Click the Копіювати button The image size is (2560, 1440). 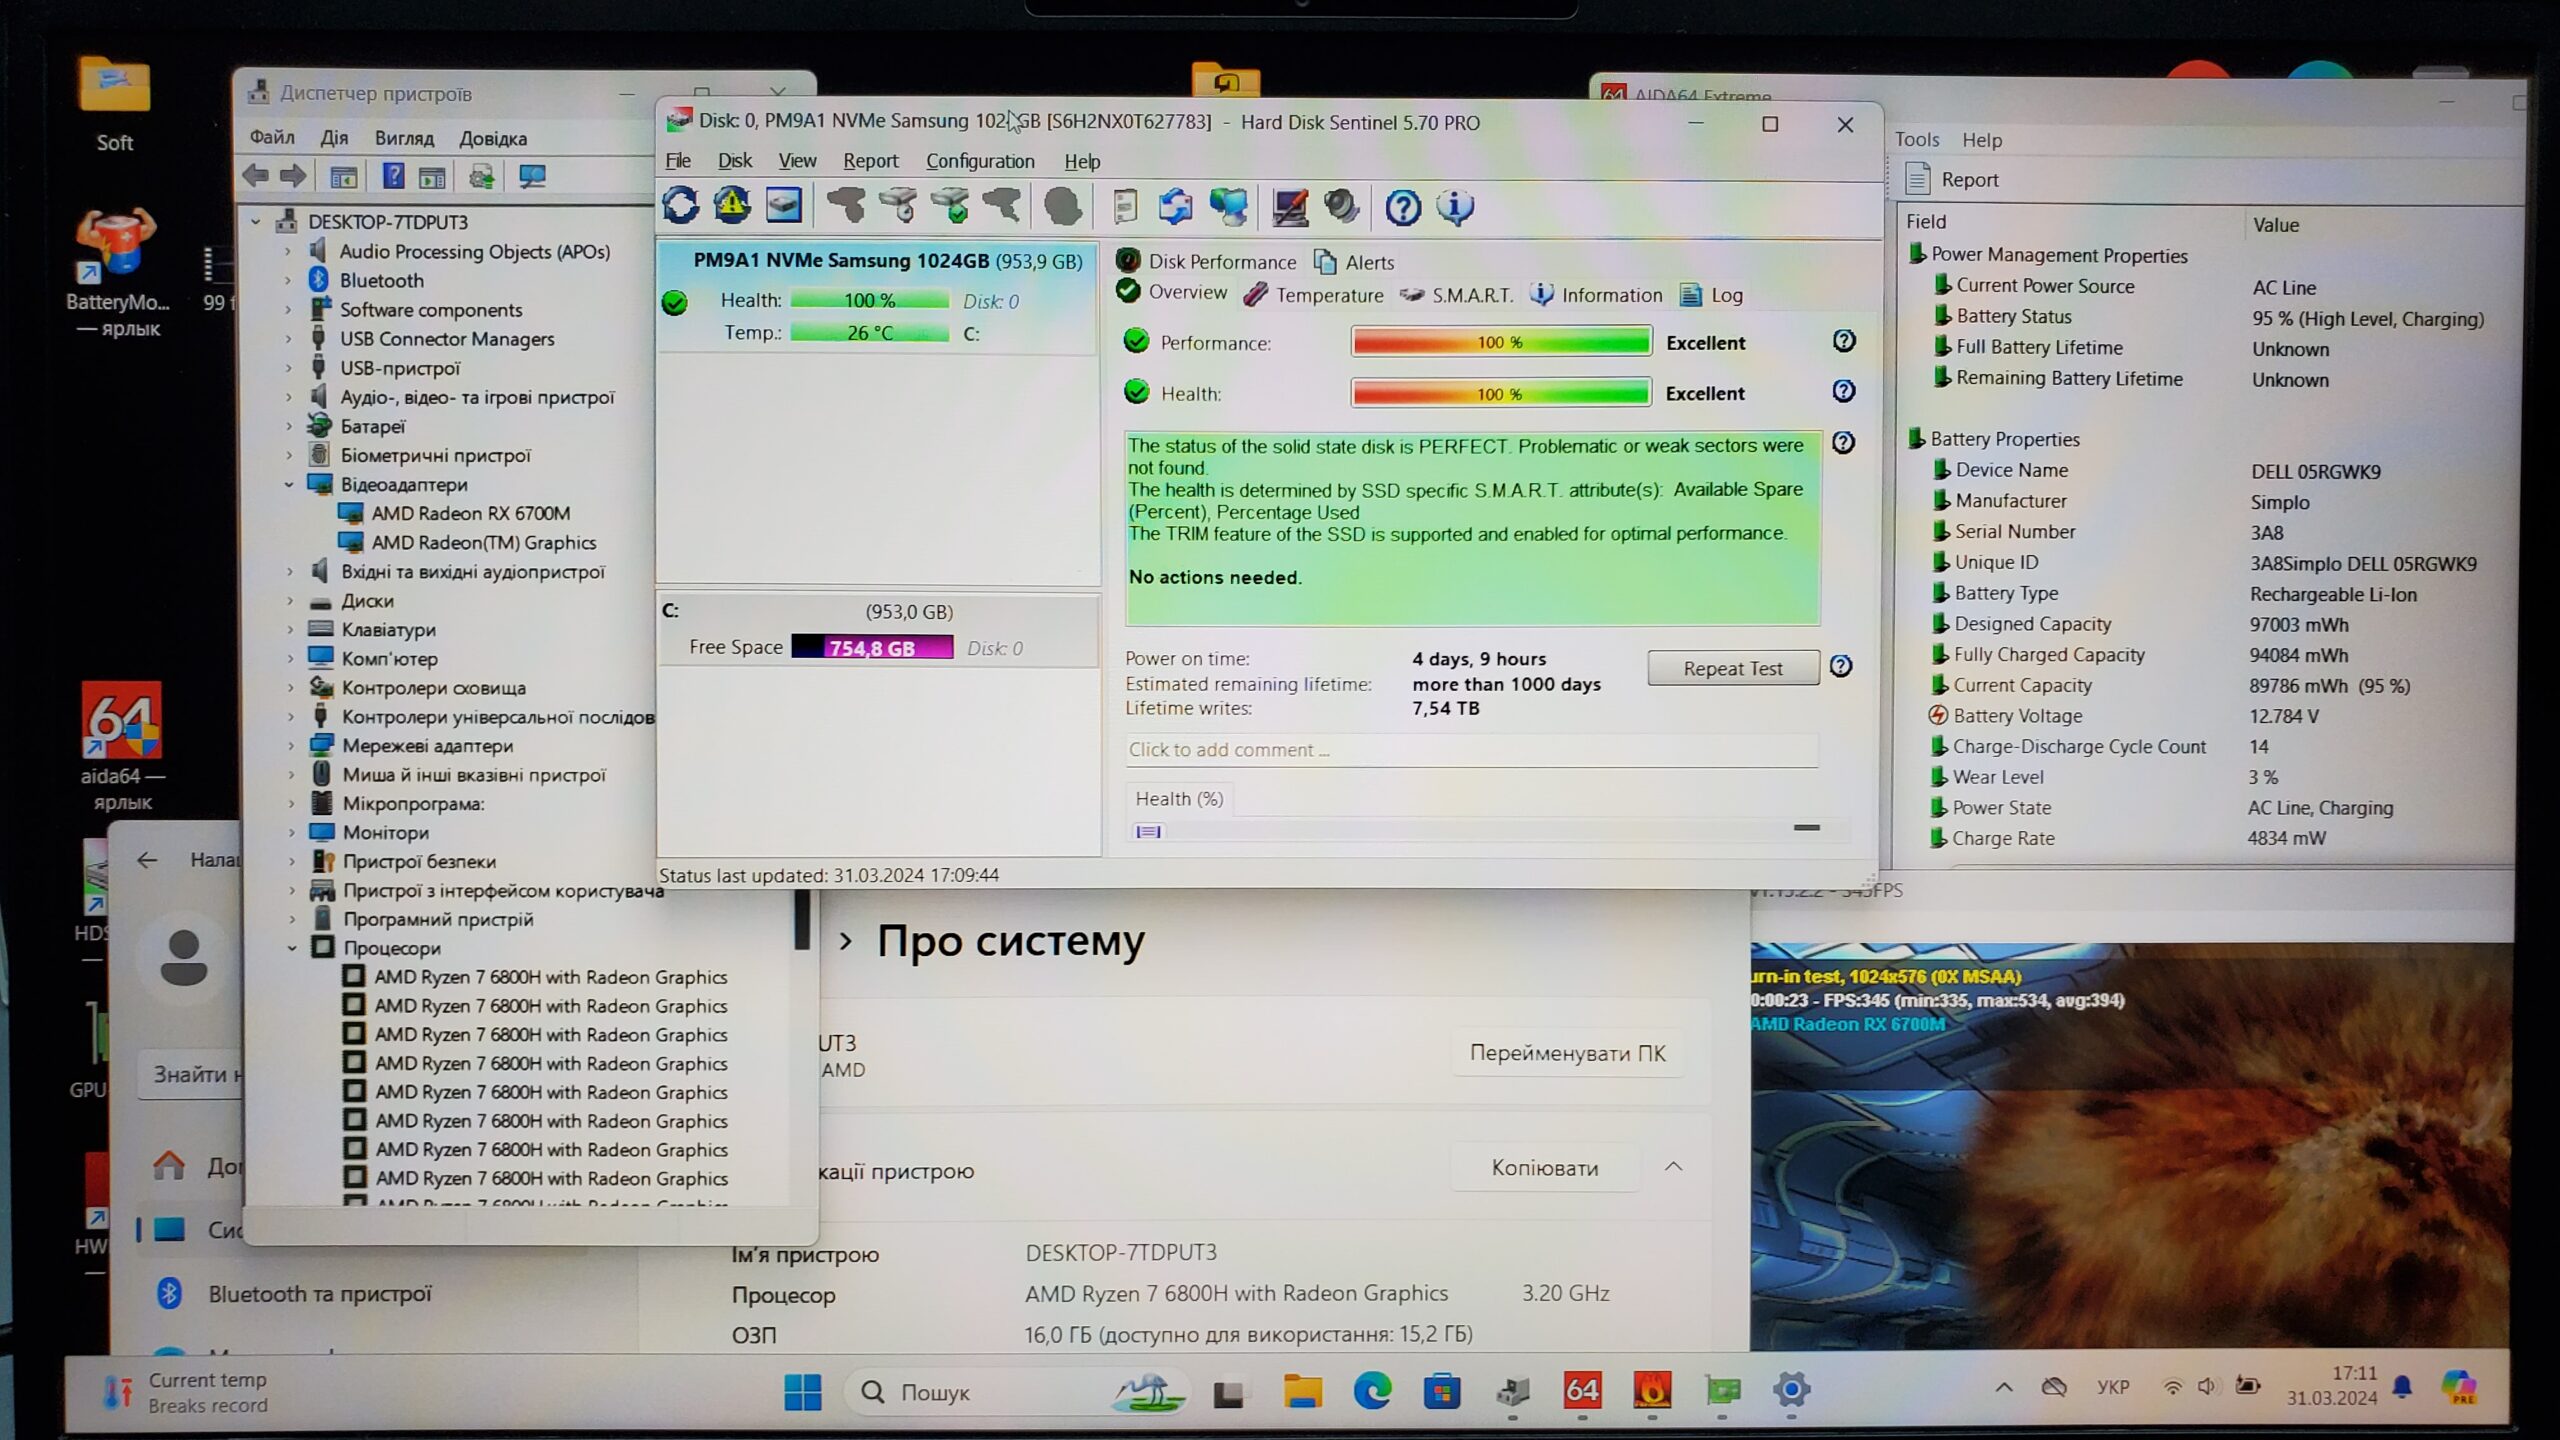[1544, 1168]
